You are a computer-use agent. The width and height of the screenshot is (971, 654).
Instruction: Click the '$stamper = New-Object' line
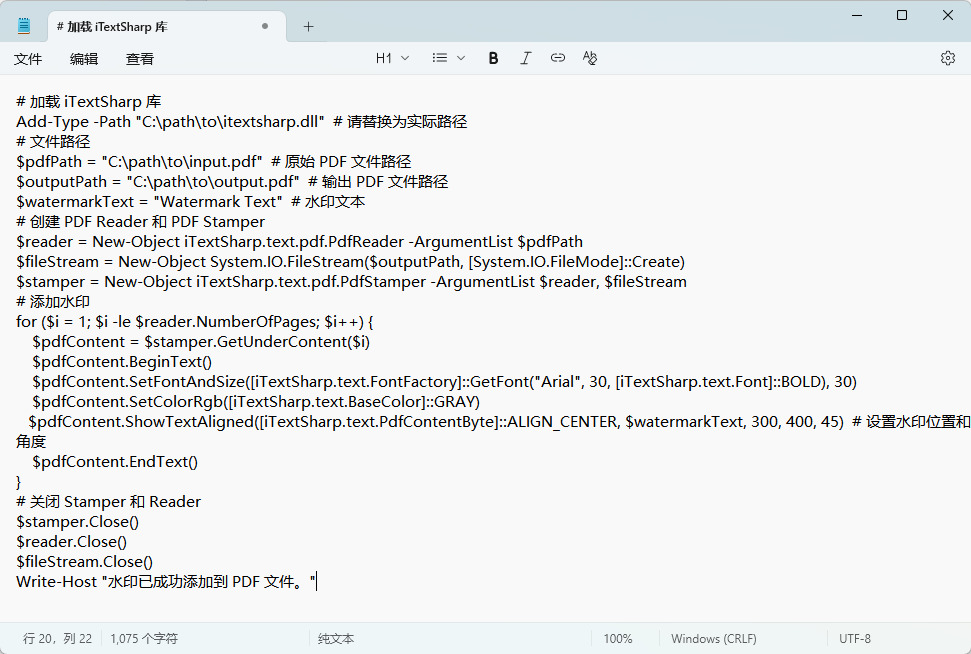pyautogui.click(x=352, y=282)
